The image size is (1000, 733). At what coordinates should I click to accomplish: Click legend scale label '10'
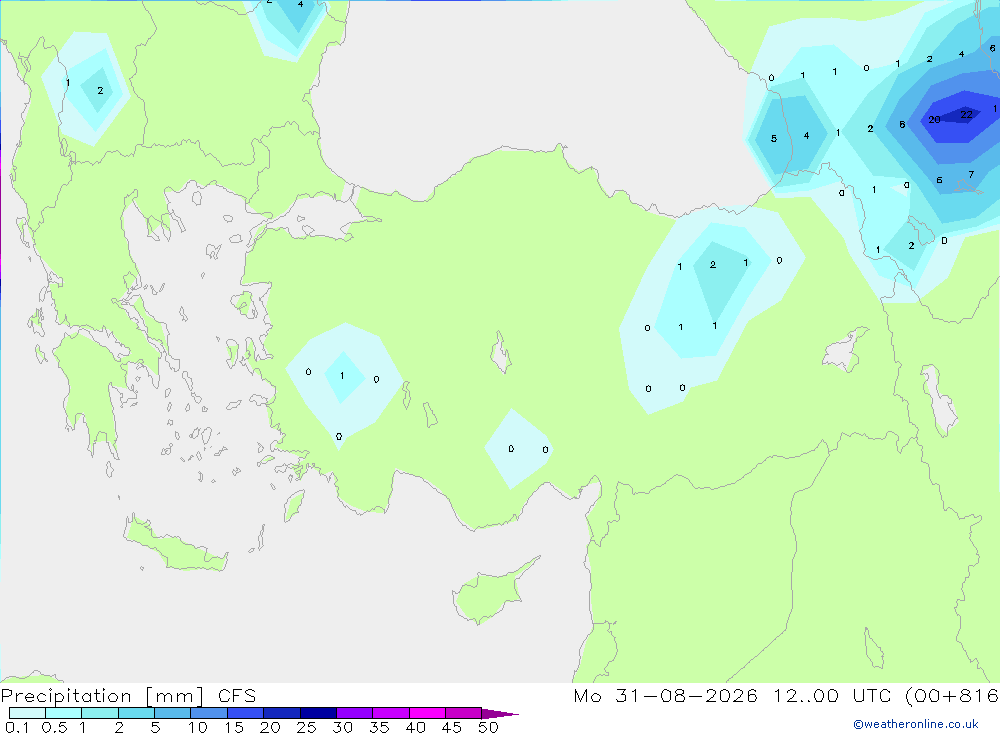coord(198,727)
